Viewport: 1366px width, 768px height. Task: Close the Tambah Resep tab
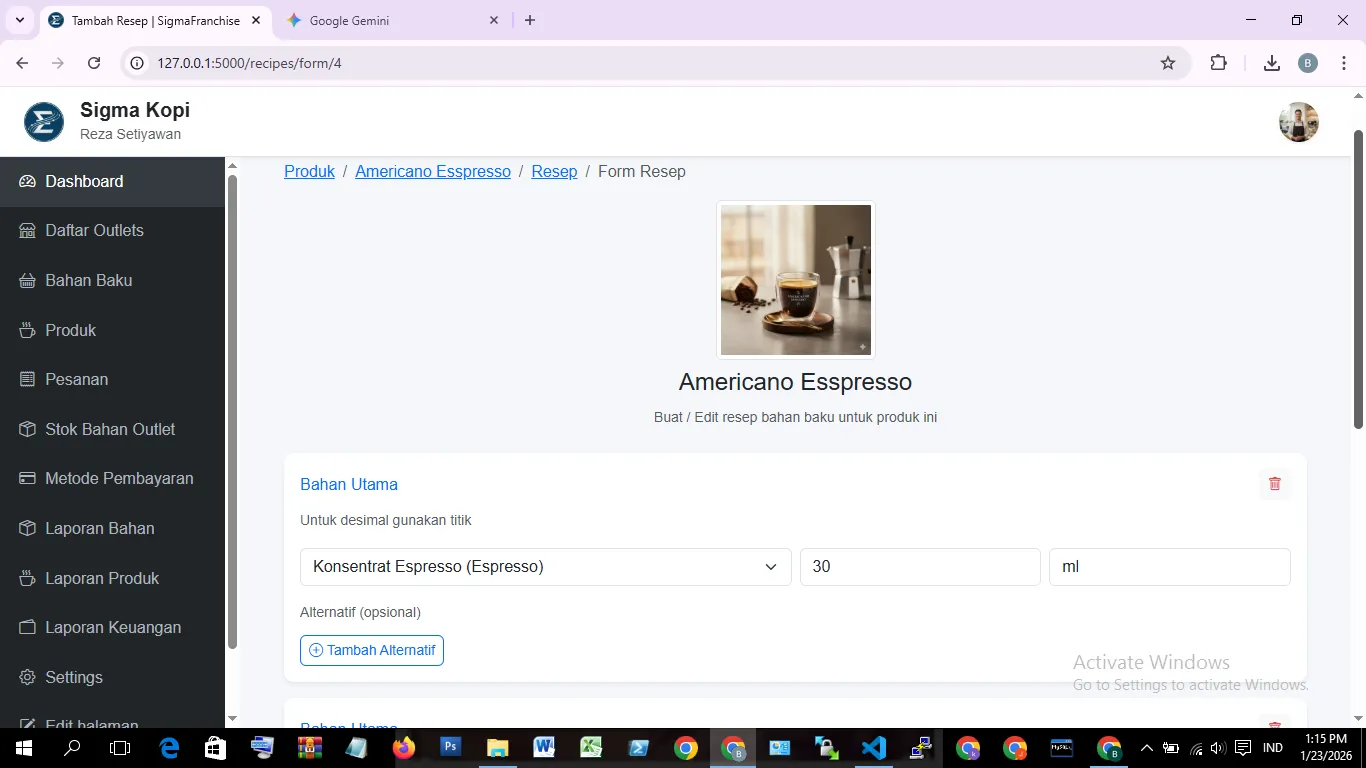tap(255, 20)
